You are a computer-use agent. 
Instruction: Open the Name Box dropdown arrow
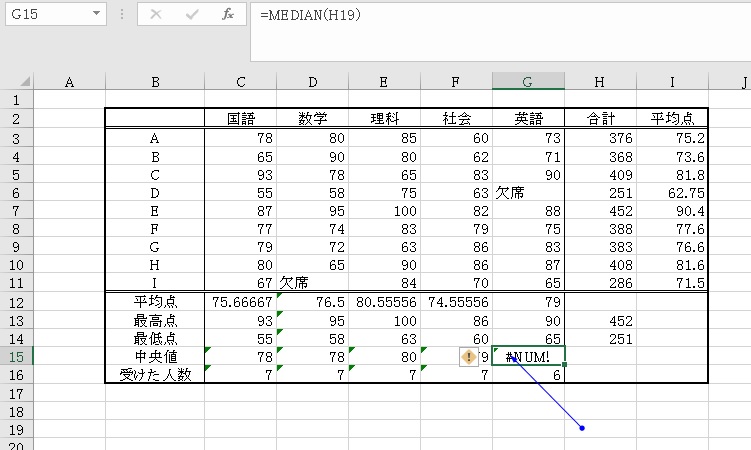97,15
